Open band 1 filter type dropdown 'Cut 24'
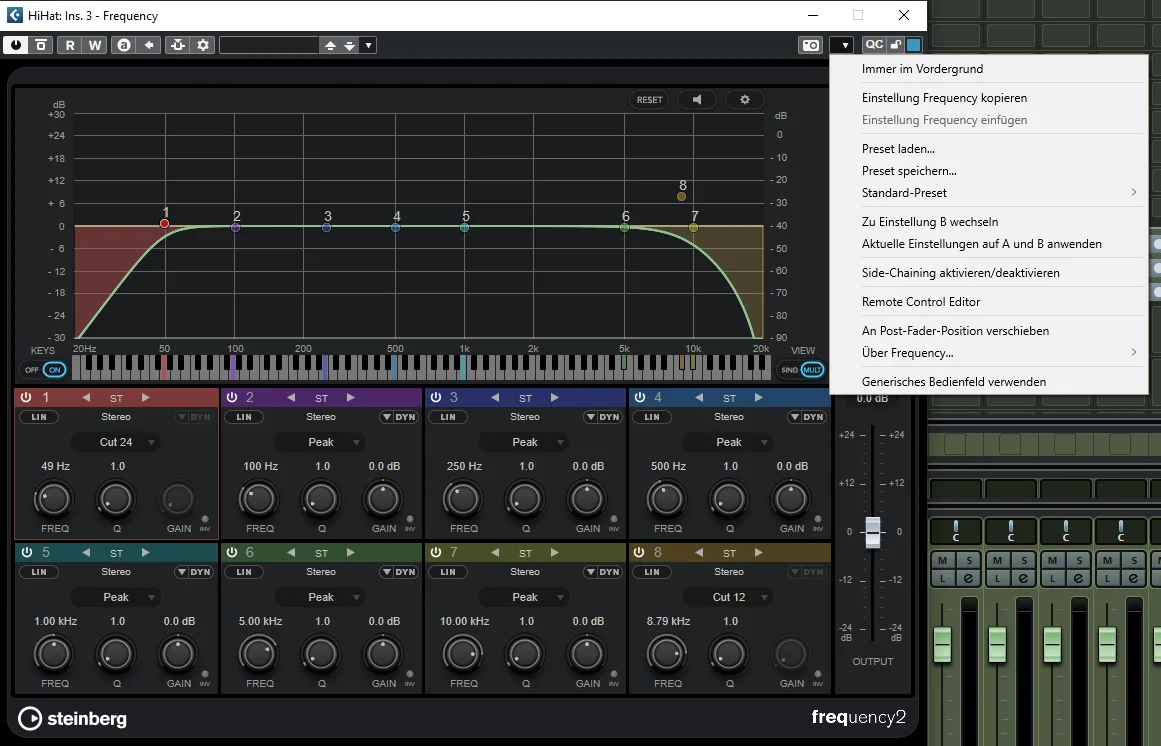The height and width of the screenshot is (746, 1161). pos(116,442)
